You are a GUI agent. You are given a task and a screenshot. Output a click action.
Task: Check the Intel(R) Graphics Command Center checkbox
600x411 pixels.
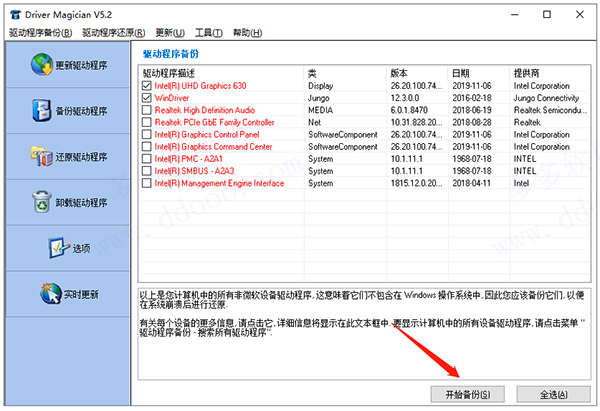click(147, 146)
